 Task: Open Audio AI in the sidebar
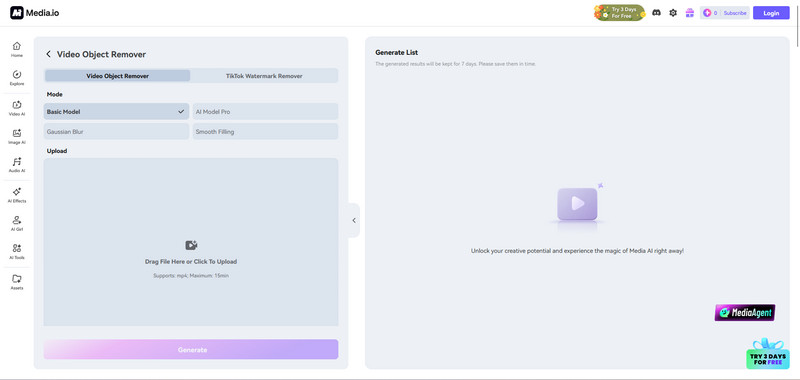(17, 165)
